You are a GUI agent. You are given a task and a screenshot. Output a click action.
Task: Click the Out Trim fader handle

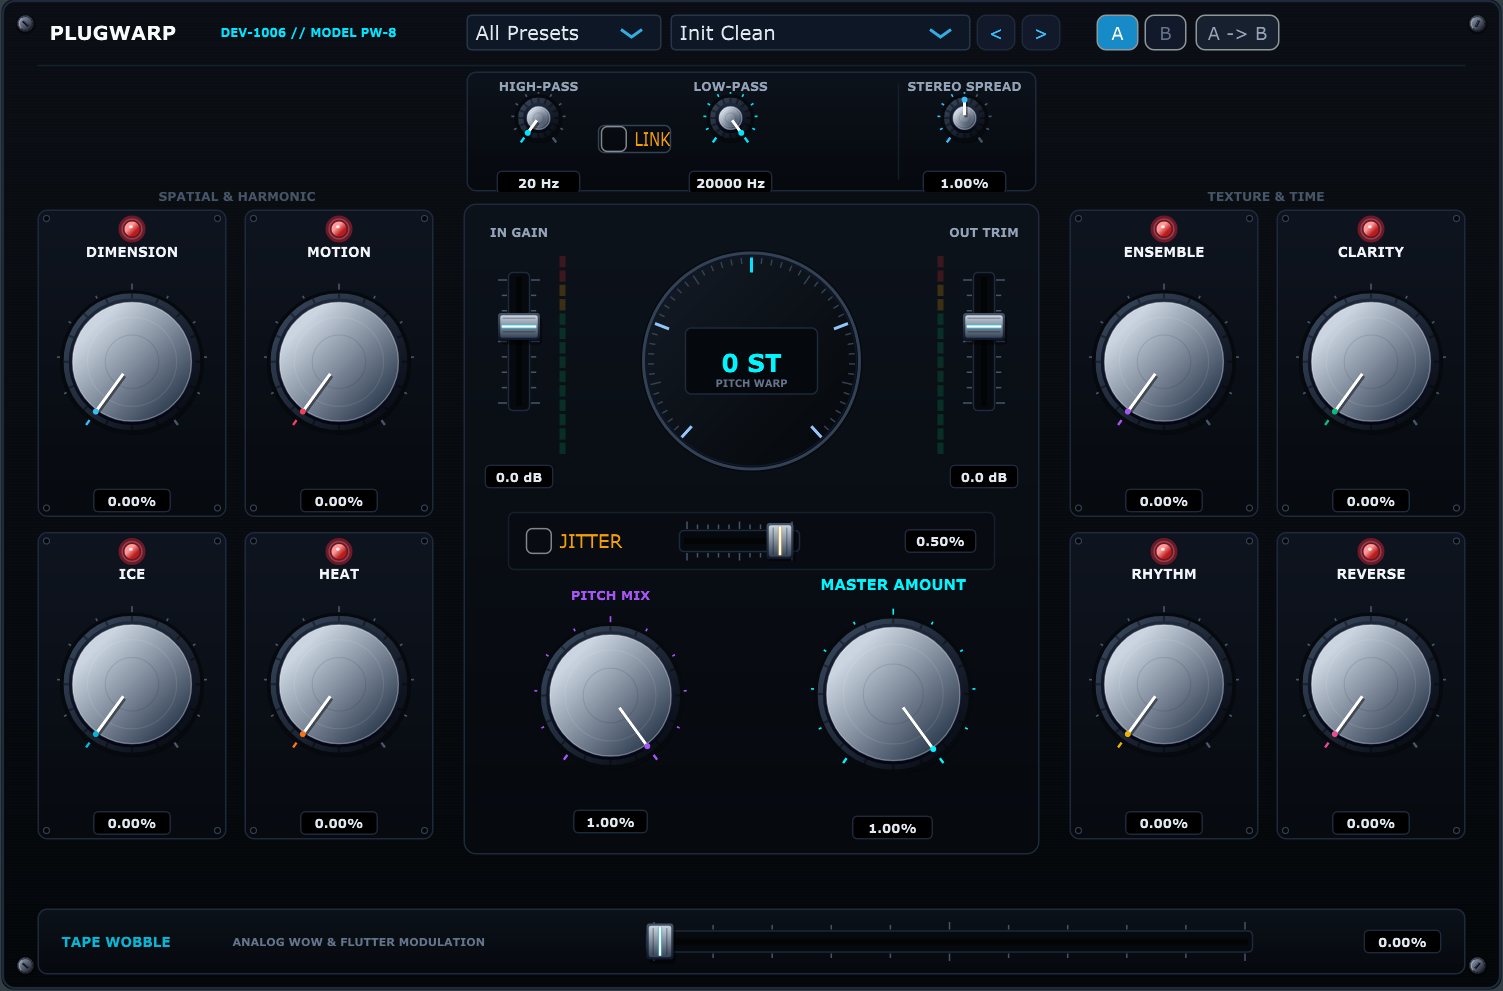(x=984, y=325)
